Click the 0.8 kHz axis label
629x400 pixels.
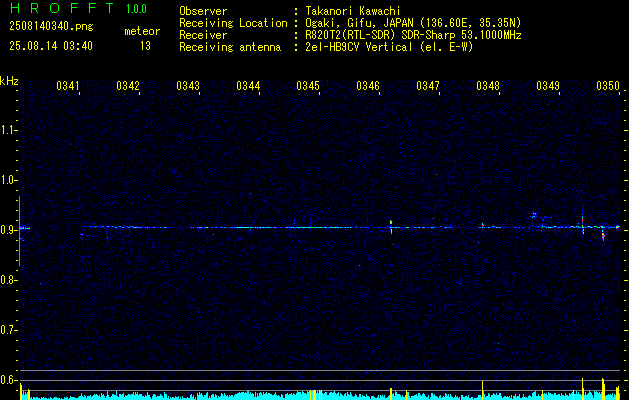pyautogui.click(x=8, y=280)
